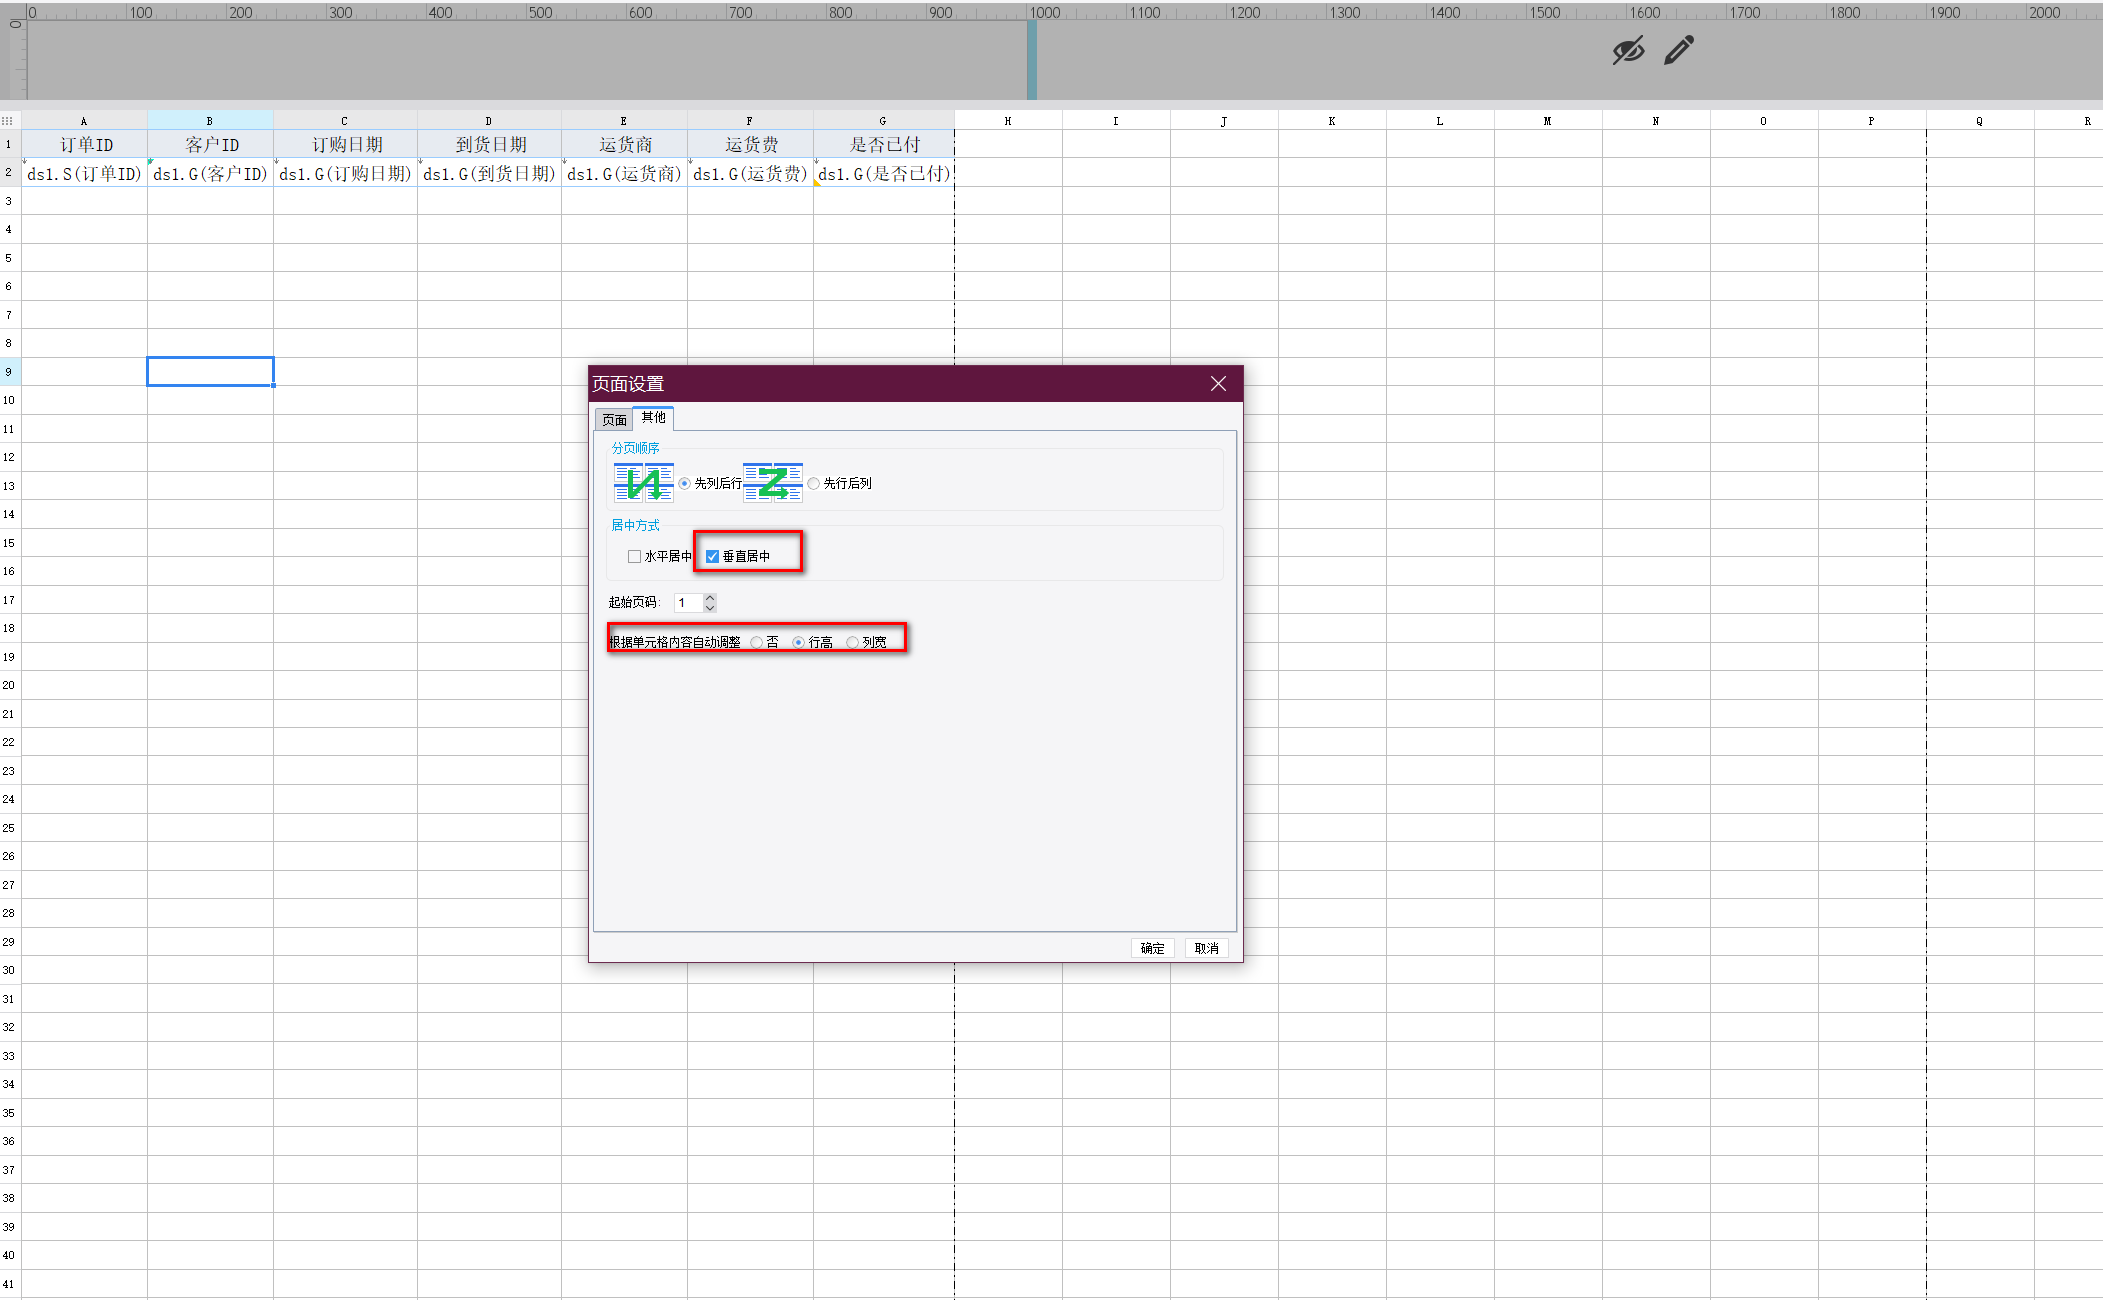
Task: Click the row-first Z pagination icon
Action: tap(772, 483)
